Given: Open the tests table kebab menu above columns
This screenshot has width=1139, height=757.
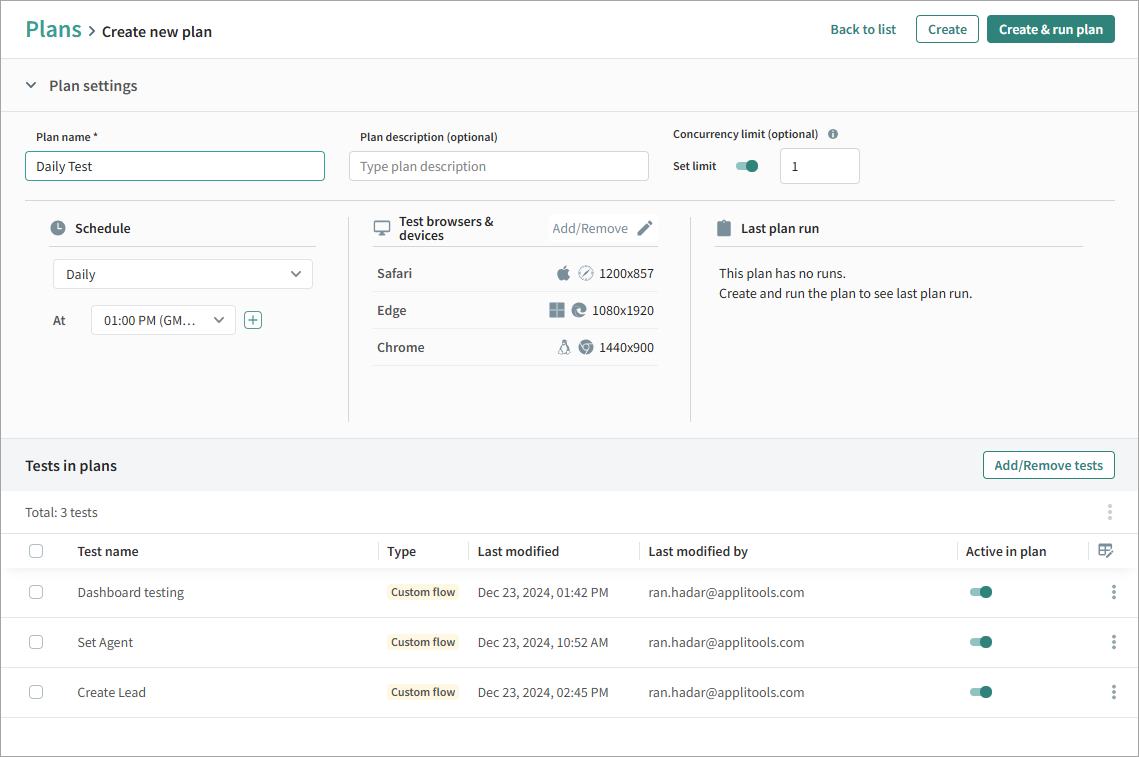Looking at the screenshot, I should [x=1109, y=512].
